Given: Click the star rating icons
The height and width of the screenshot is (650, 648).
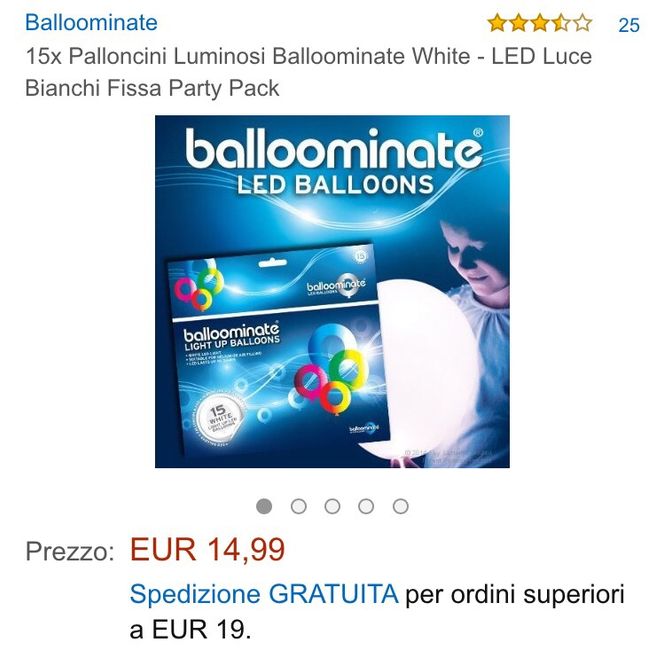Looking at the screenshot, I should tap(539, 23).
